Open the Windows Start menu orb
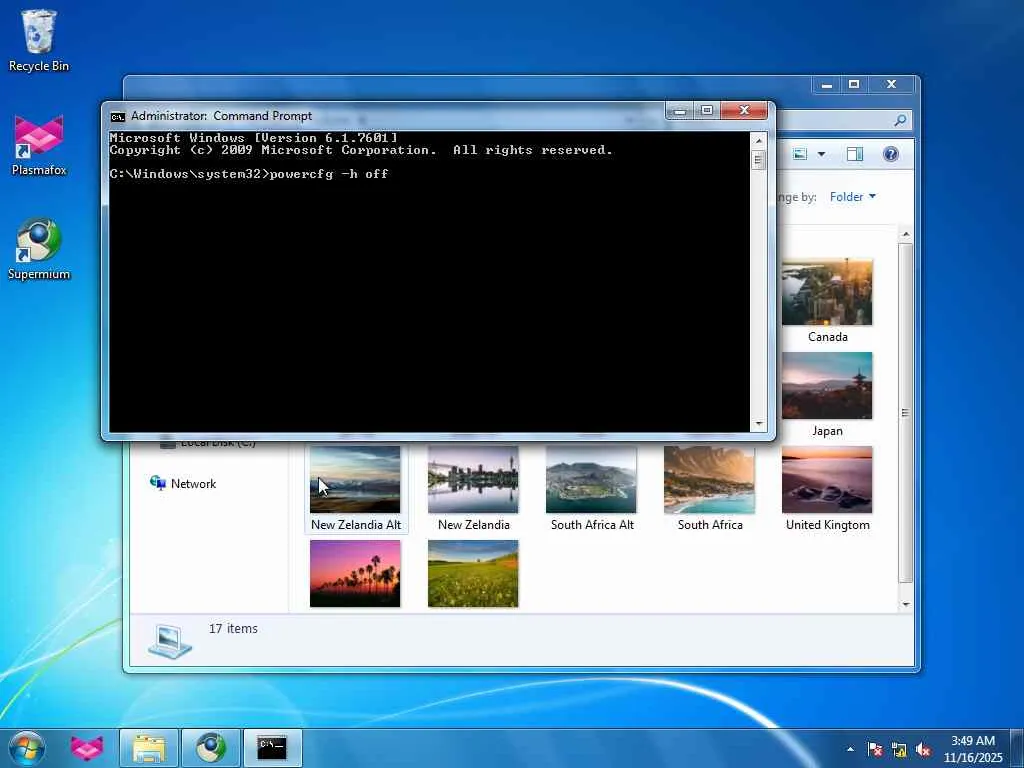The width and height of the screenshot is (1024, 768). 27,748
